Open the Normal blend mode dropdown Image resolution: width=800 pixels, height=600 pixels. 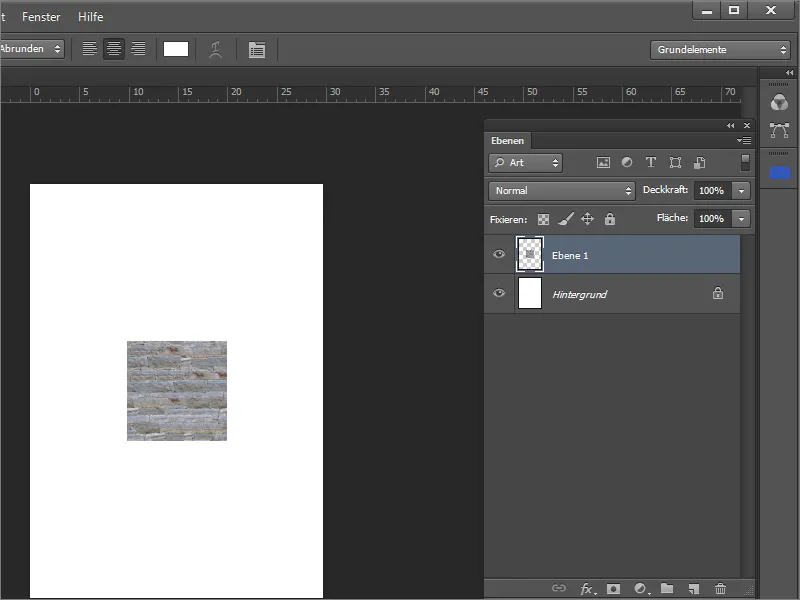click(x=562, y=191)
